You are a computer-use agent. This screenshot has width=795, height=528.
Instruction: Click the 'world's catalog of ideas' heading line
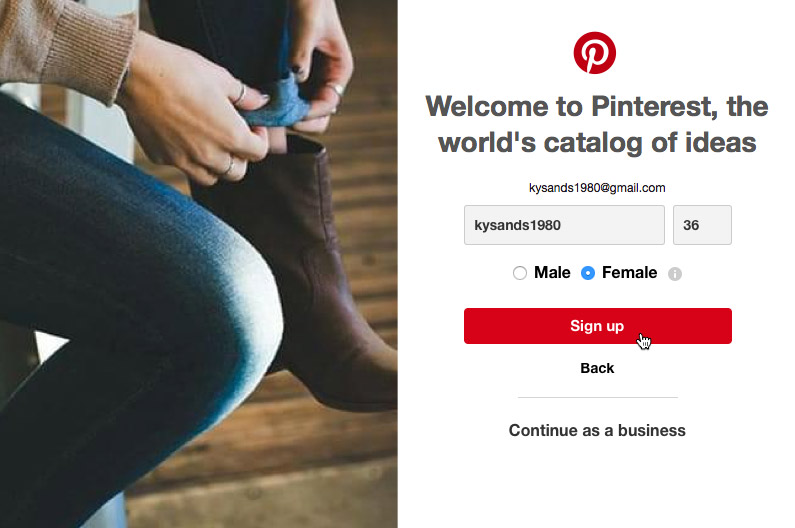(x=597, y=142)
